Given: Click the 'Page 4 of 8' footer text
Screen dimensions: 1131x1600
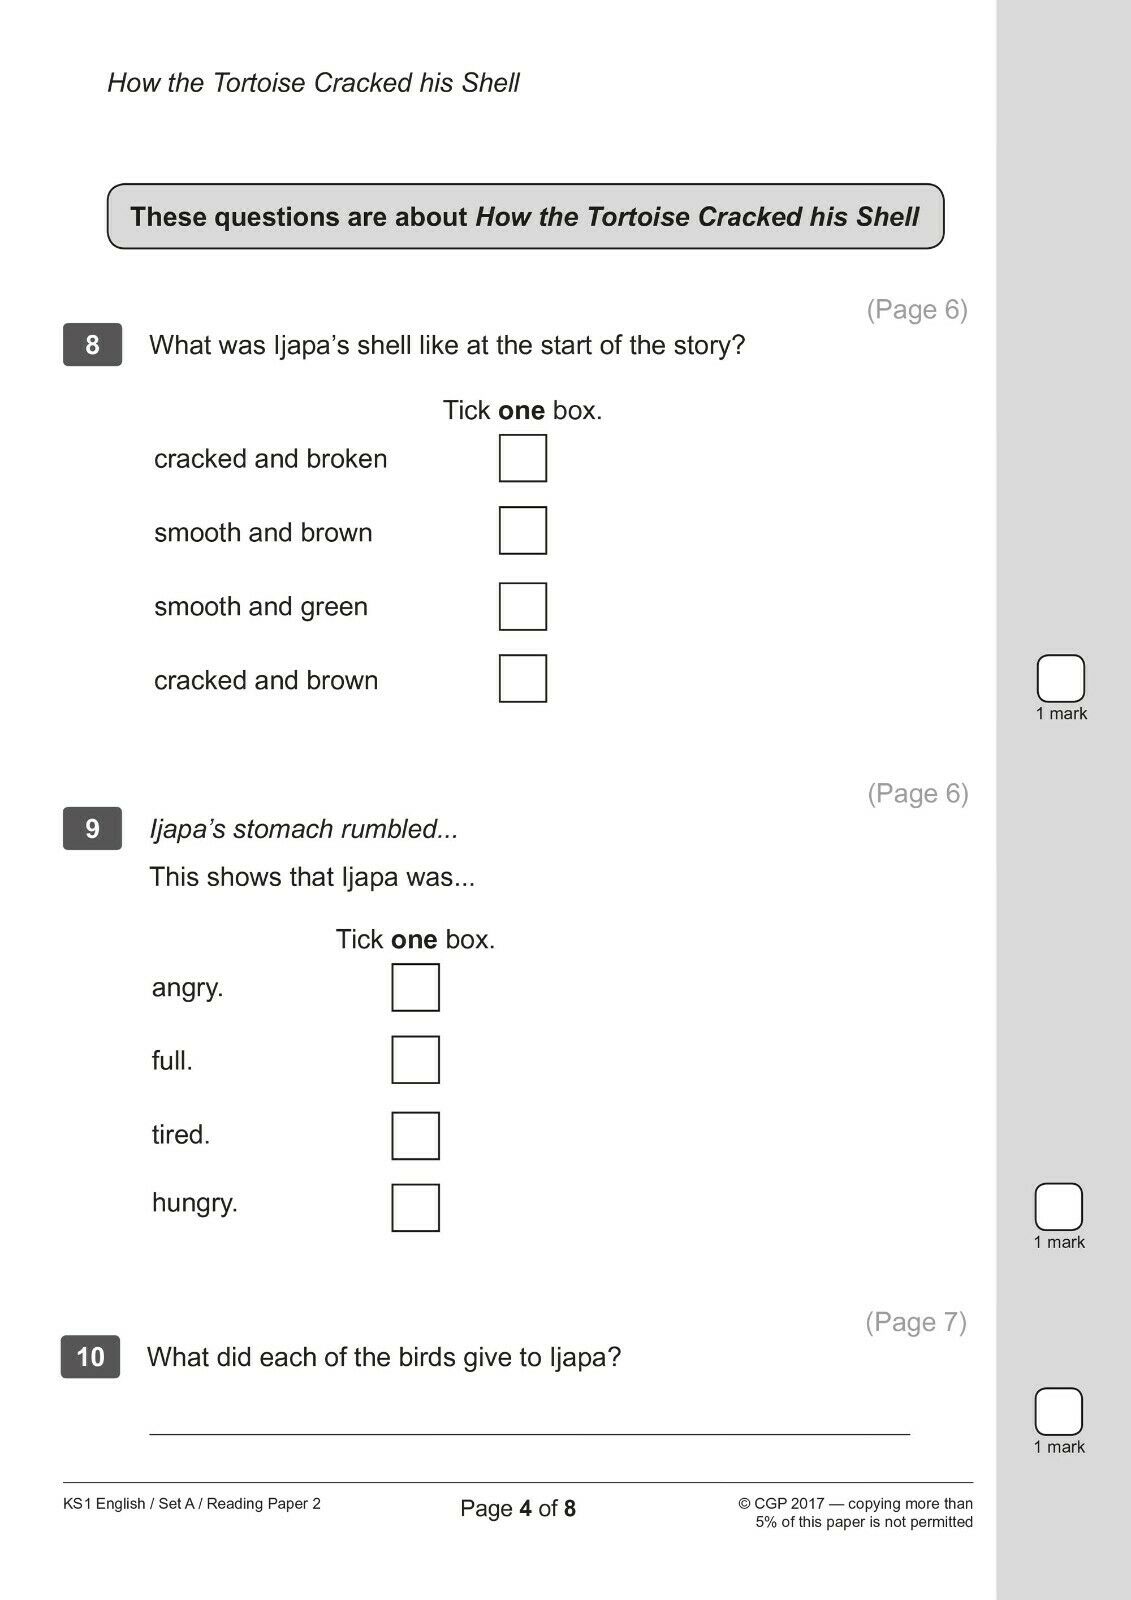Looking at the screenshot, I should (518, 1508).
